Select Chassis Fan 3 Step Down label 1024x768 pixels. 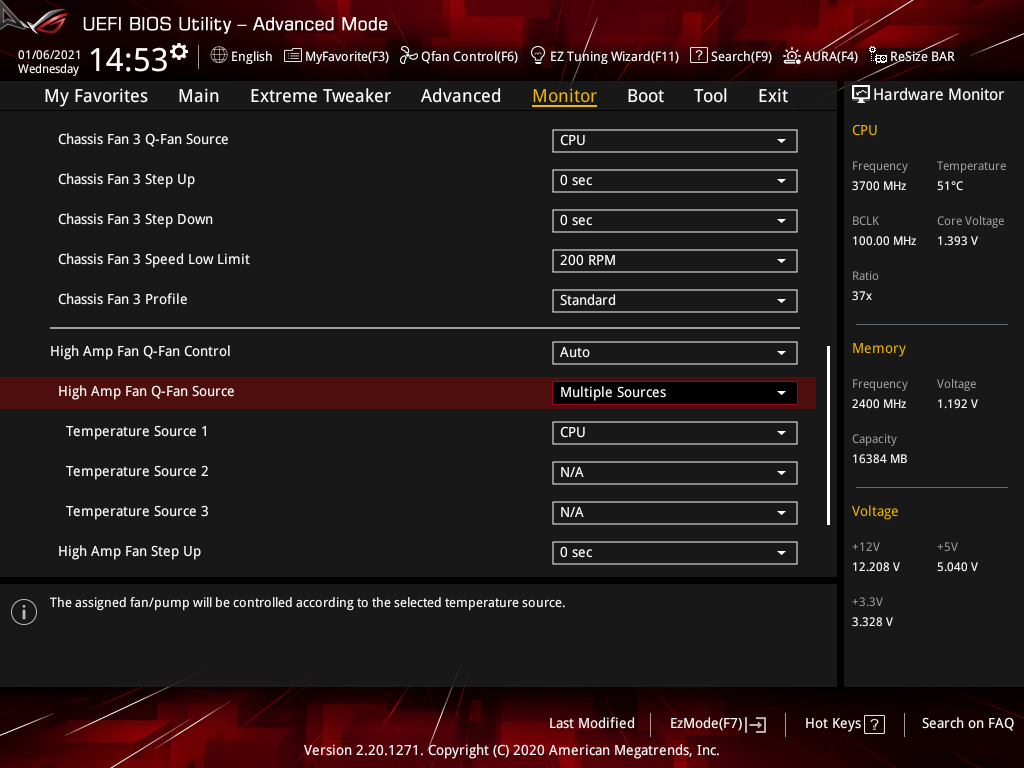tap(135, 219)
